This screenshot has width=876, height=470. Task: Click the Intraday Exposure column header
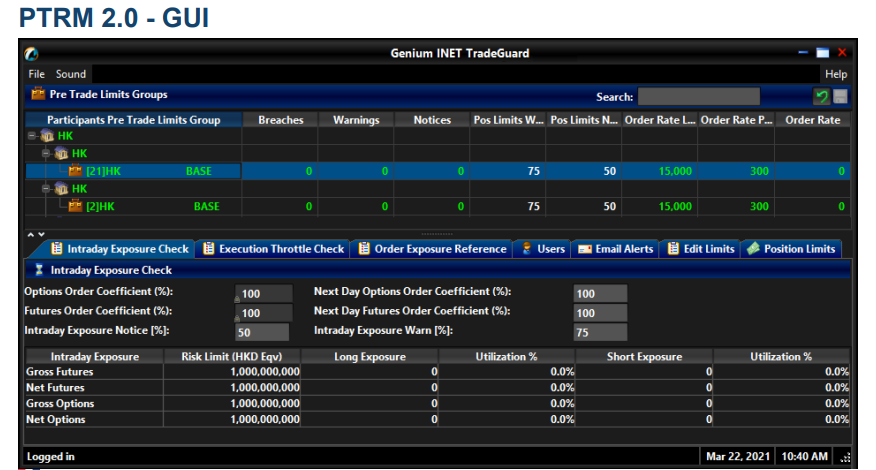pos(94,357)
